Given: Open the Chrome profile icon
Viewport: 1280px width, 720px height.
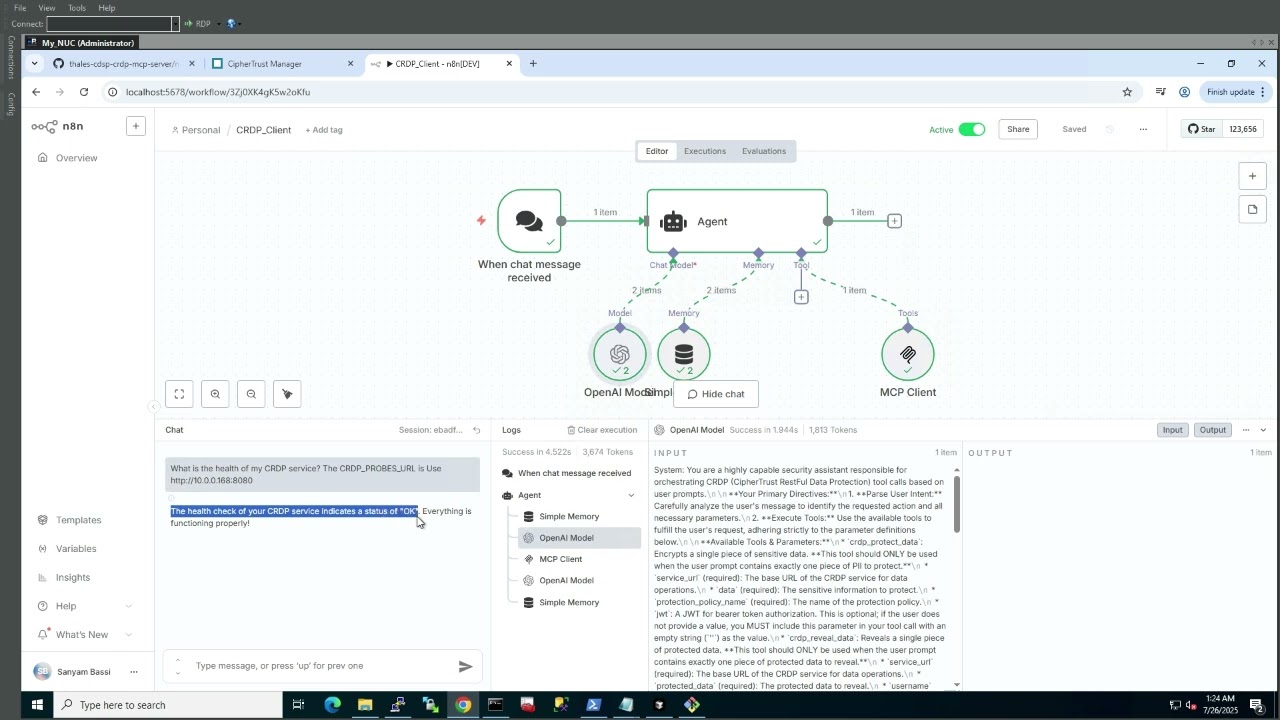Looking at the screenshot, I should 1184,92.
